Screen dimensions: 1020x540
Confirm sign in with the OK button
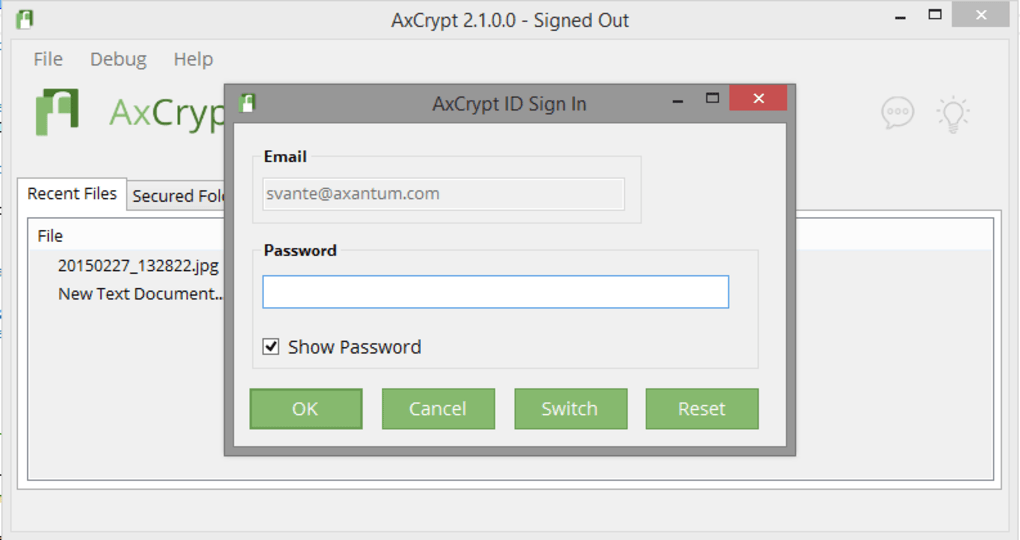[306, 409]
